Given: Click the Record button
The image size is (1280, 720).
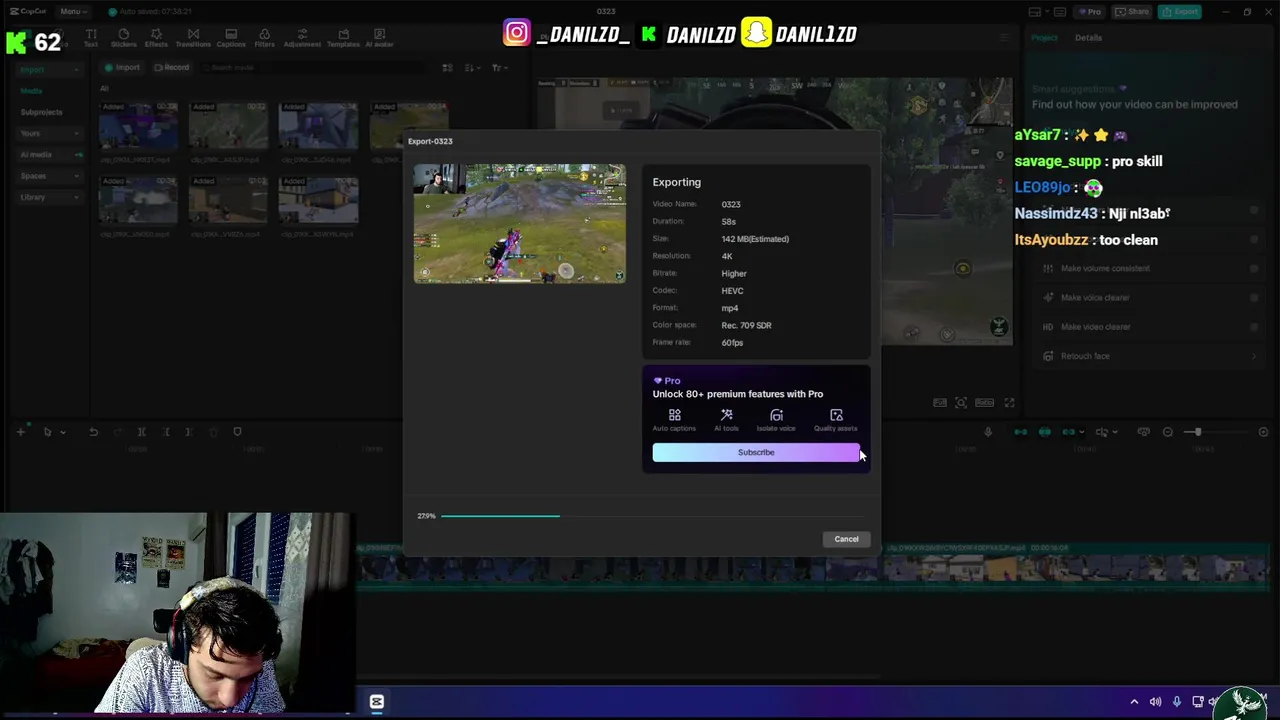Looking at the screenshot, I should 171,68.
